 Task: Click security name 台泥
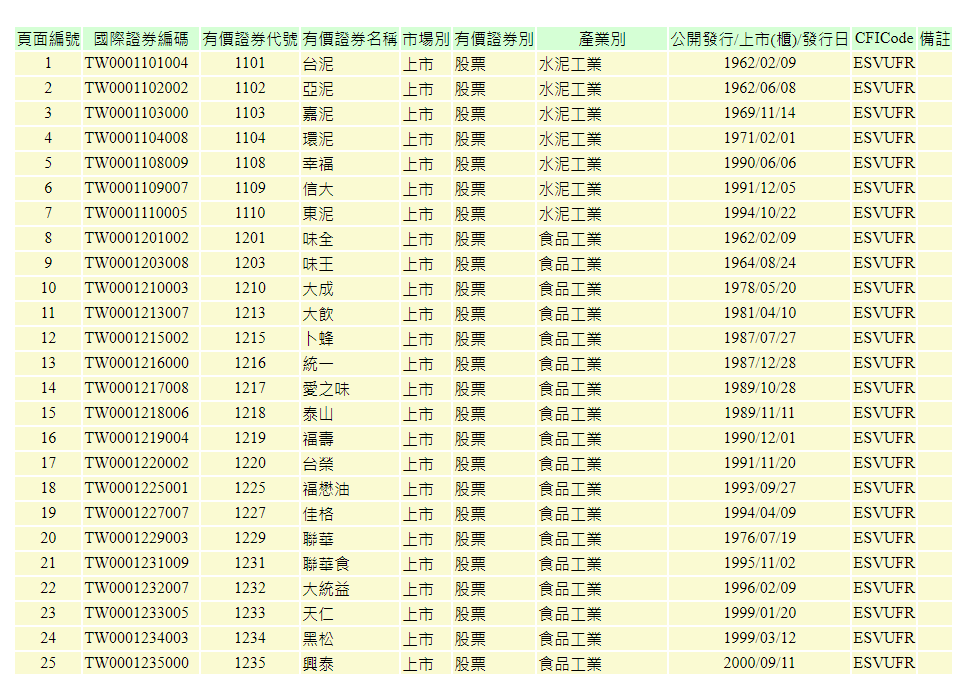click(318, 64)
